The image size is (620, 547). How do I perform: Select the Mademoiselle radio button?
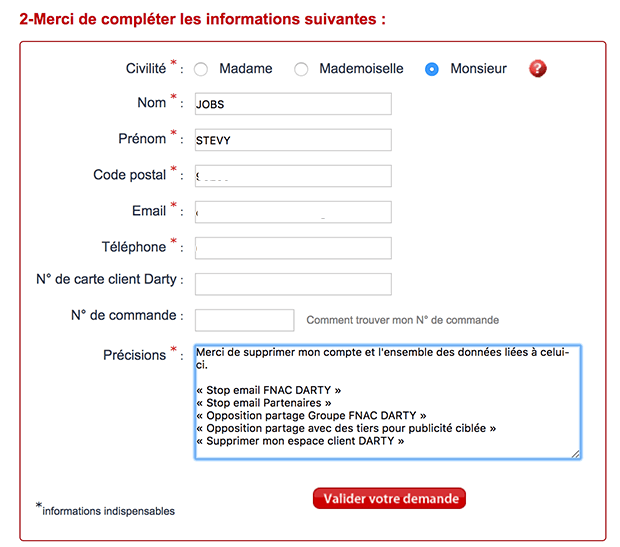(x=301, y=70)
